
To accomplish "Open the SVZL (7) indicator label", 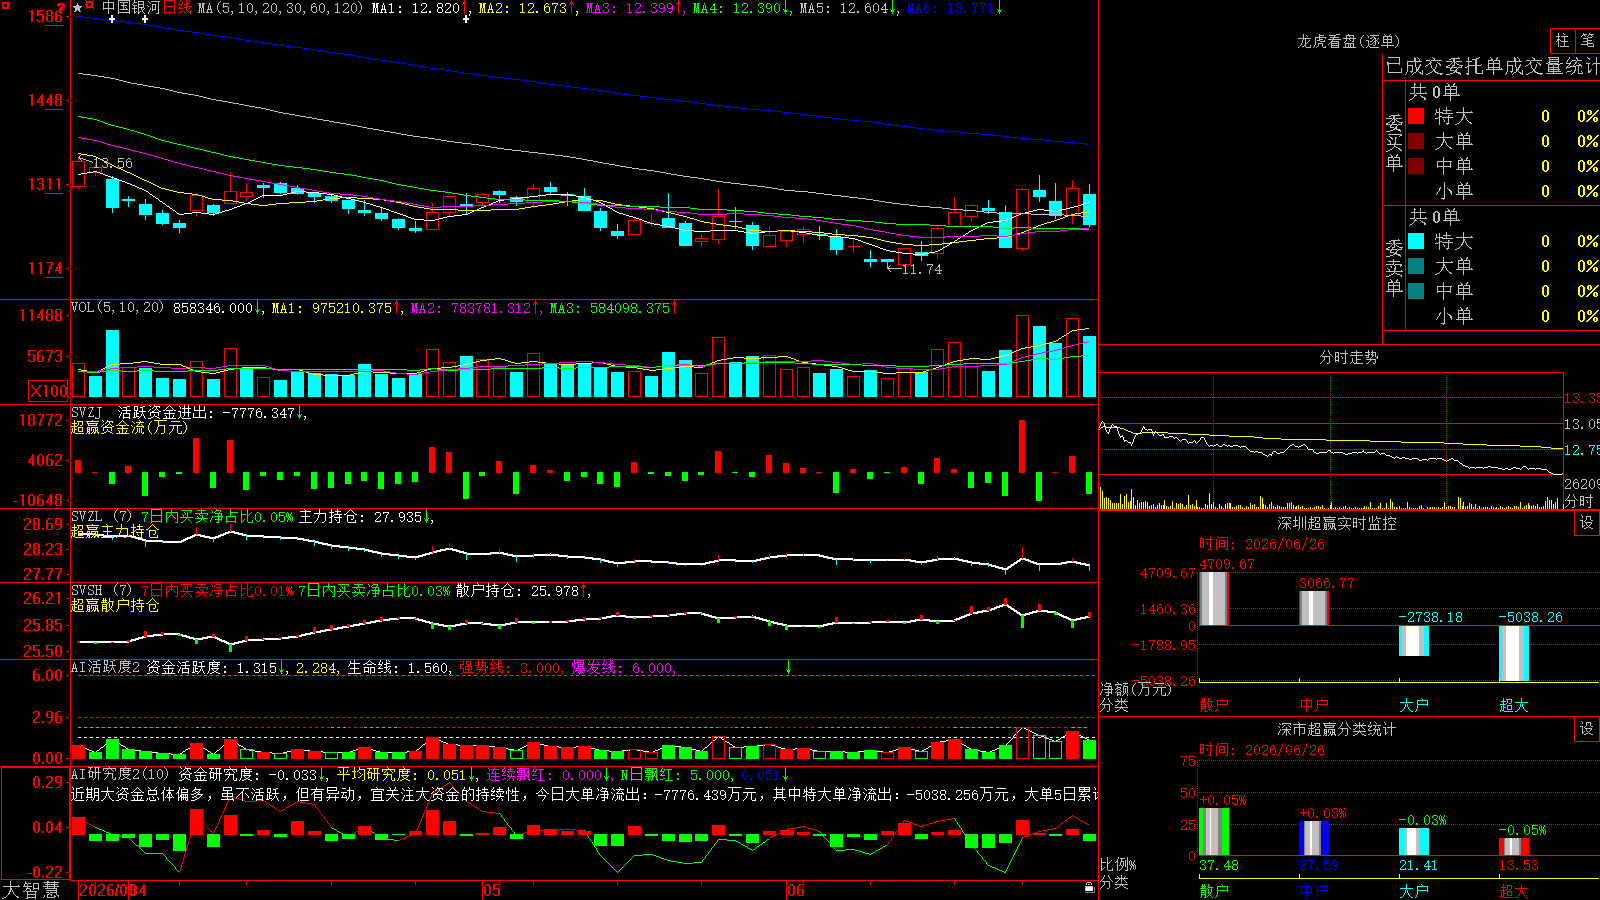I will [101, 517].
